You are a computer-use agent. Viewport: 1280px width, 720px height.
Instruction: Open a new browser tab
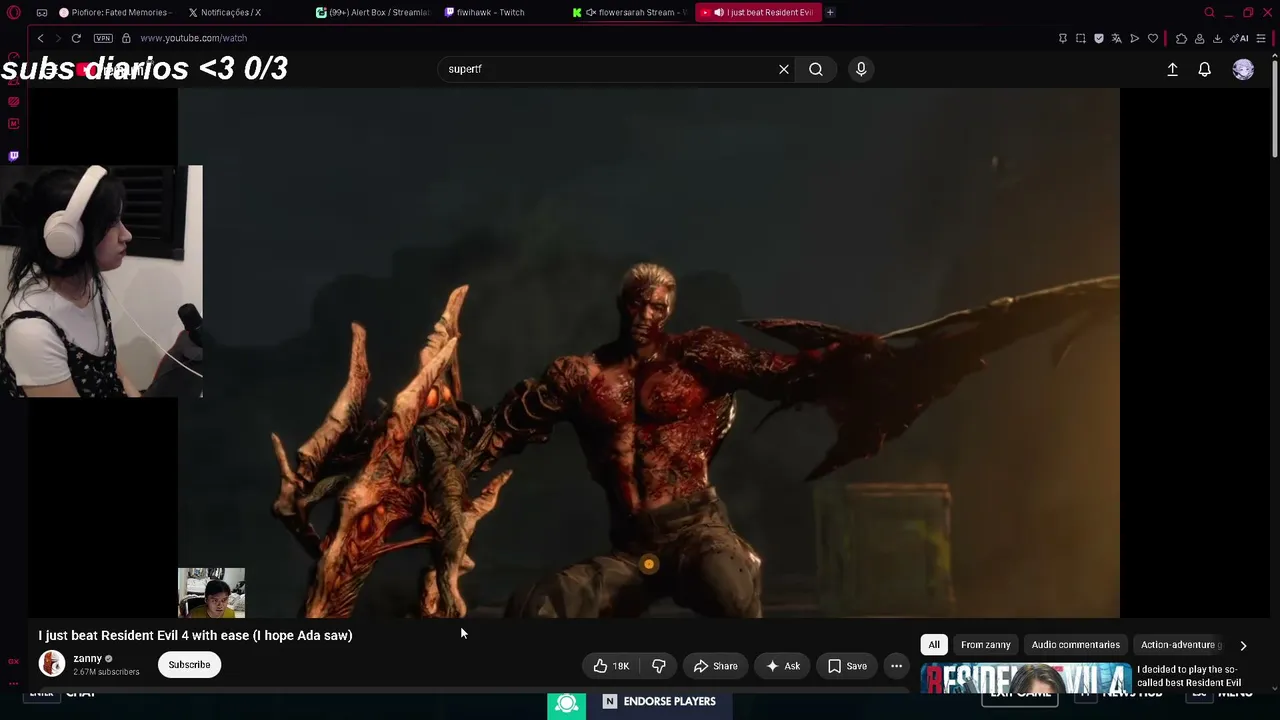pos(830,12)
